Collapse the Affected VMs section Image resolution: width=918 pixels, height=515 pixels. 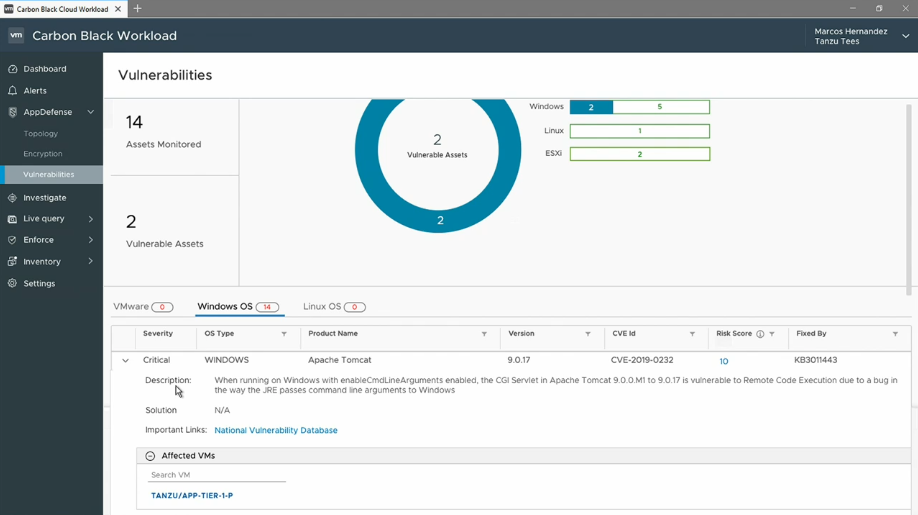150,456
